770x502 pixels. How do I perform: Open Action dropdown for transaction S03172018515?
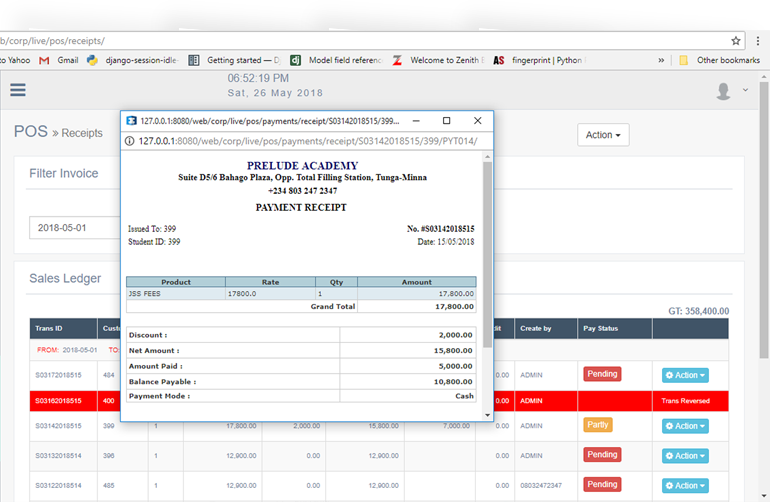point(685,376)
